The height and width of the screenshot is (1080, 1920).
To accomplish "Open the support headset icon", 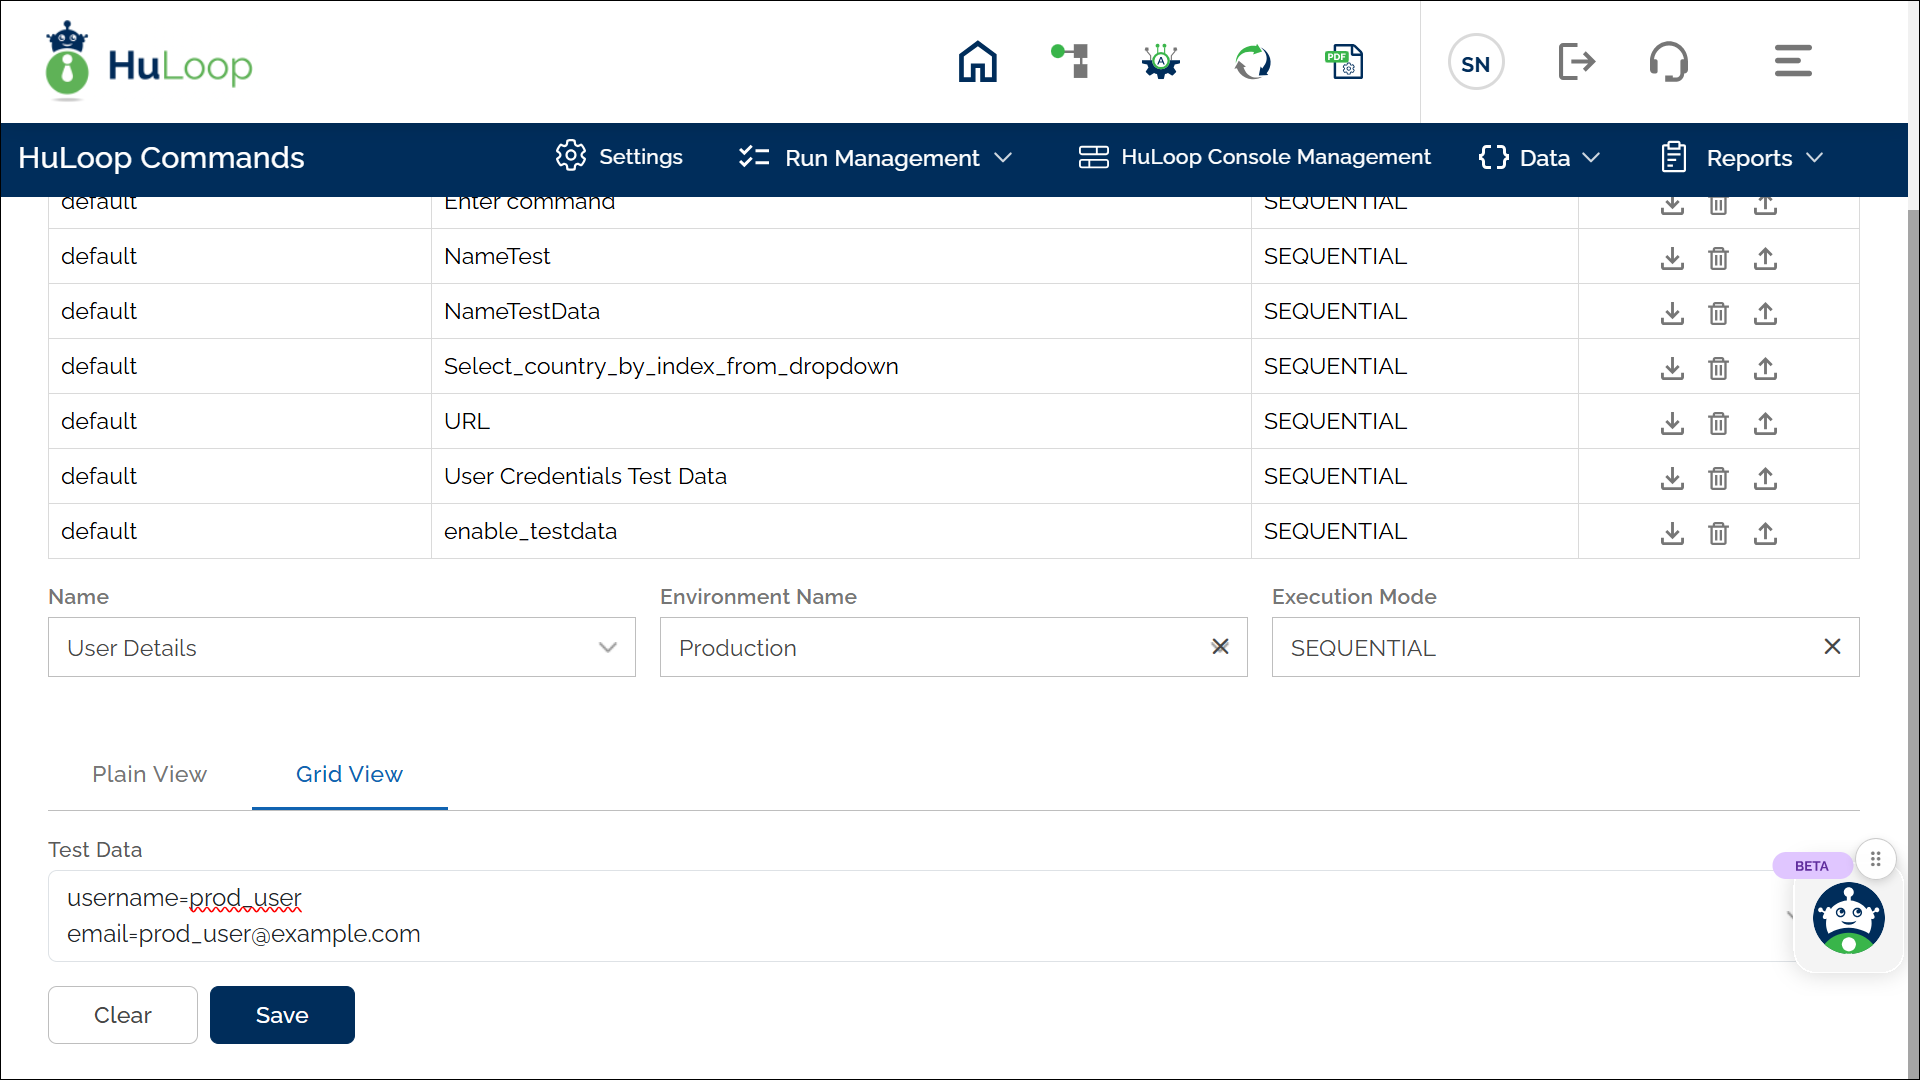I will (1668, 62).
